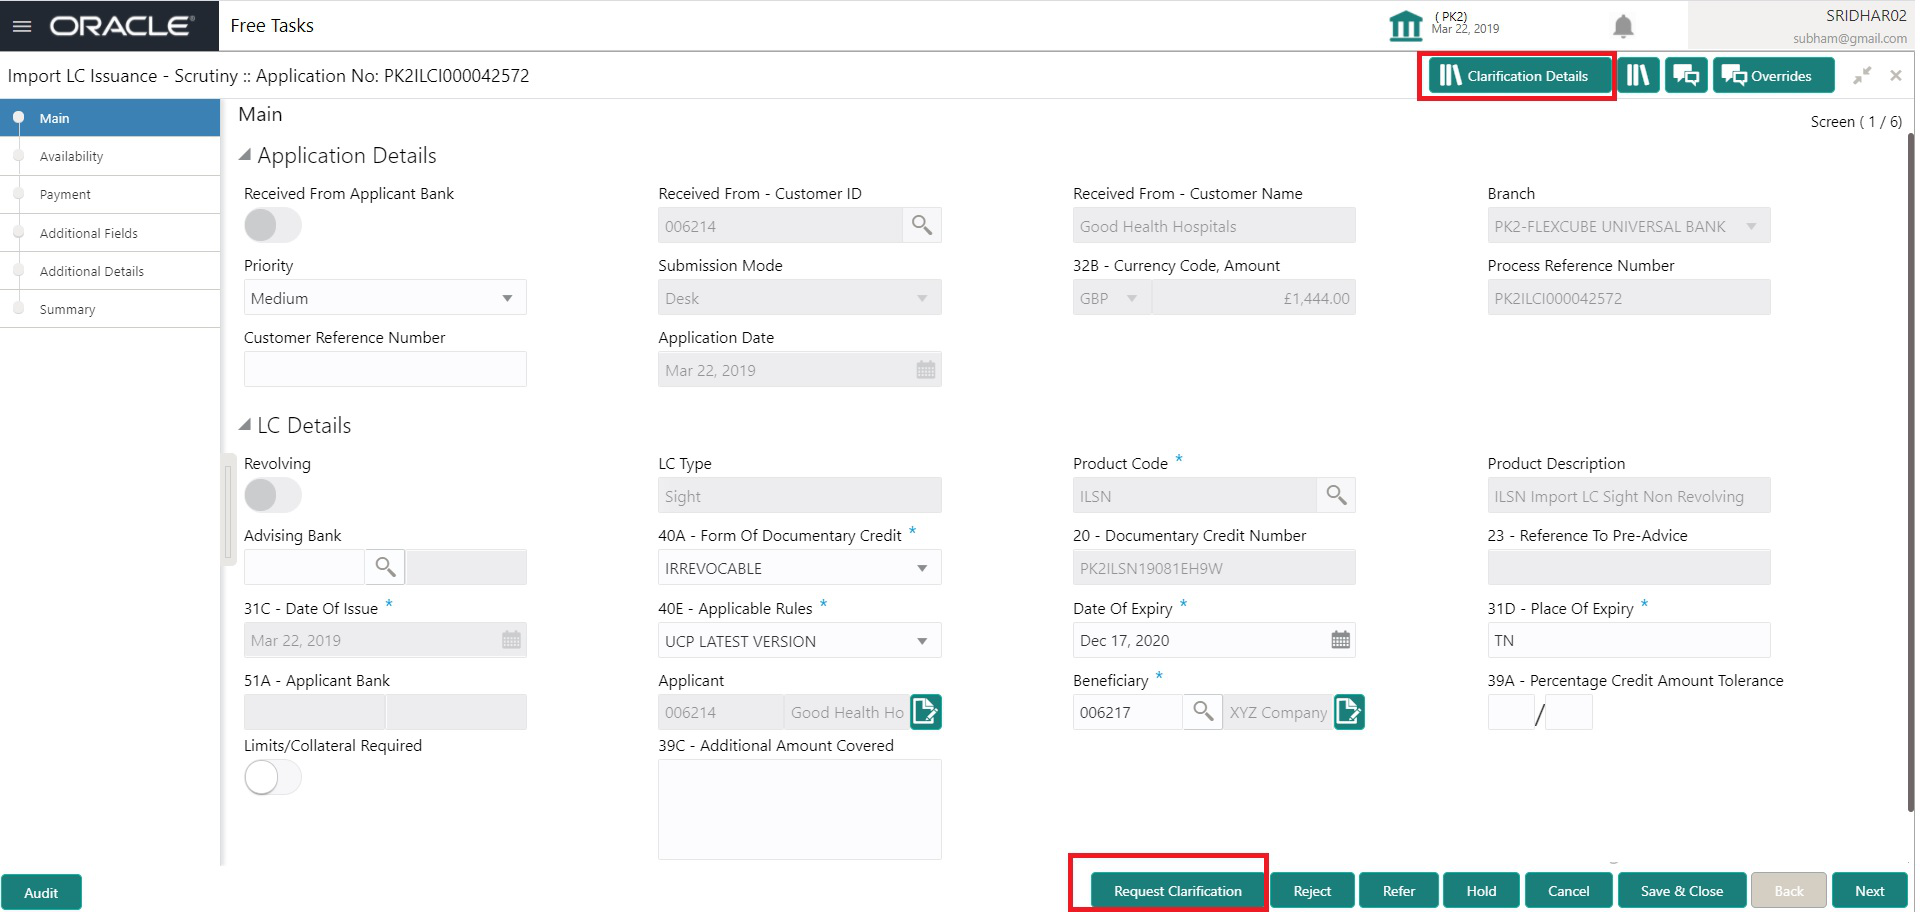Screen dimensions: 1920x912
Task: Click the Overrides button
Action: [1774, 75]
